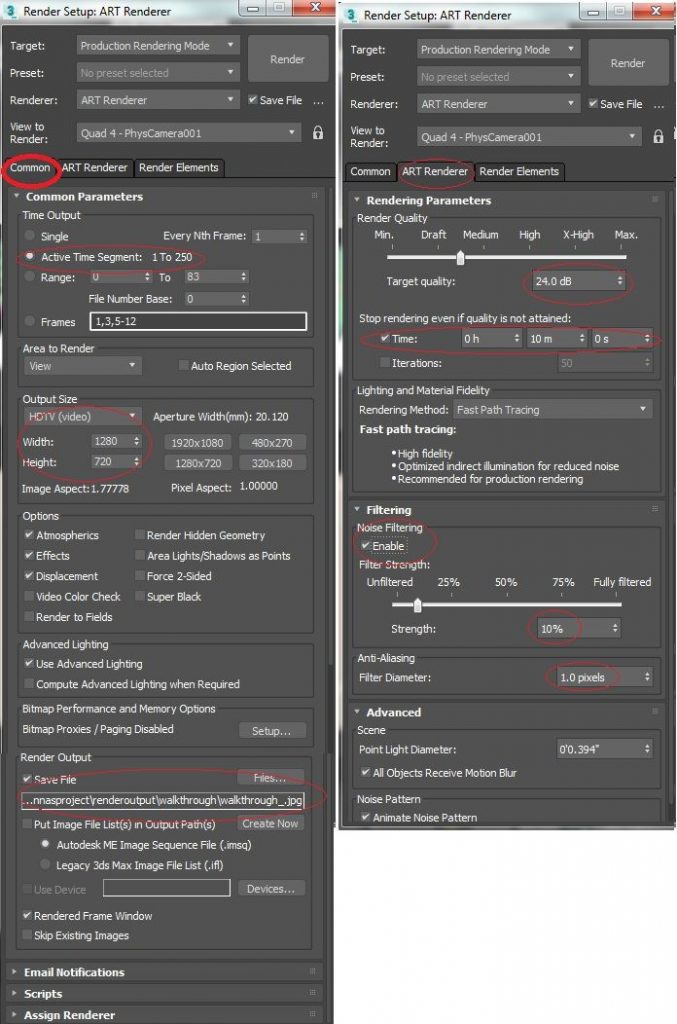The height and width of the screenshot is (1024, 677).
Task: Toggle Noise Filtering Enable checkbox
Action: pyautogui.click(x=365, y=547)
